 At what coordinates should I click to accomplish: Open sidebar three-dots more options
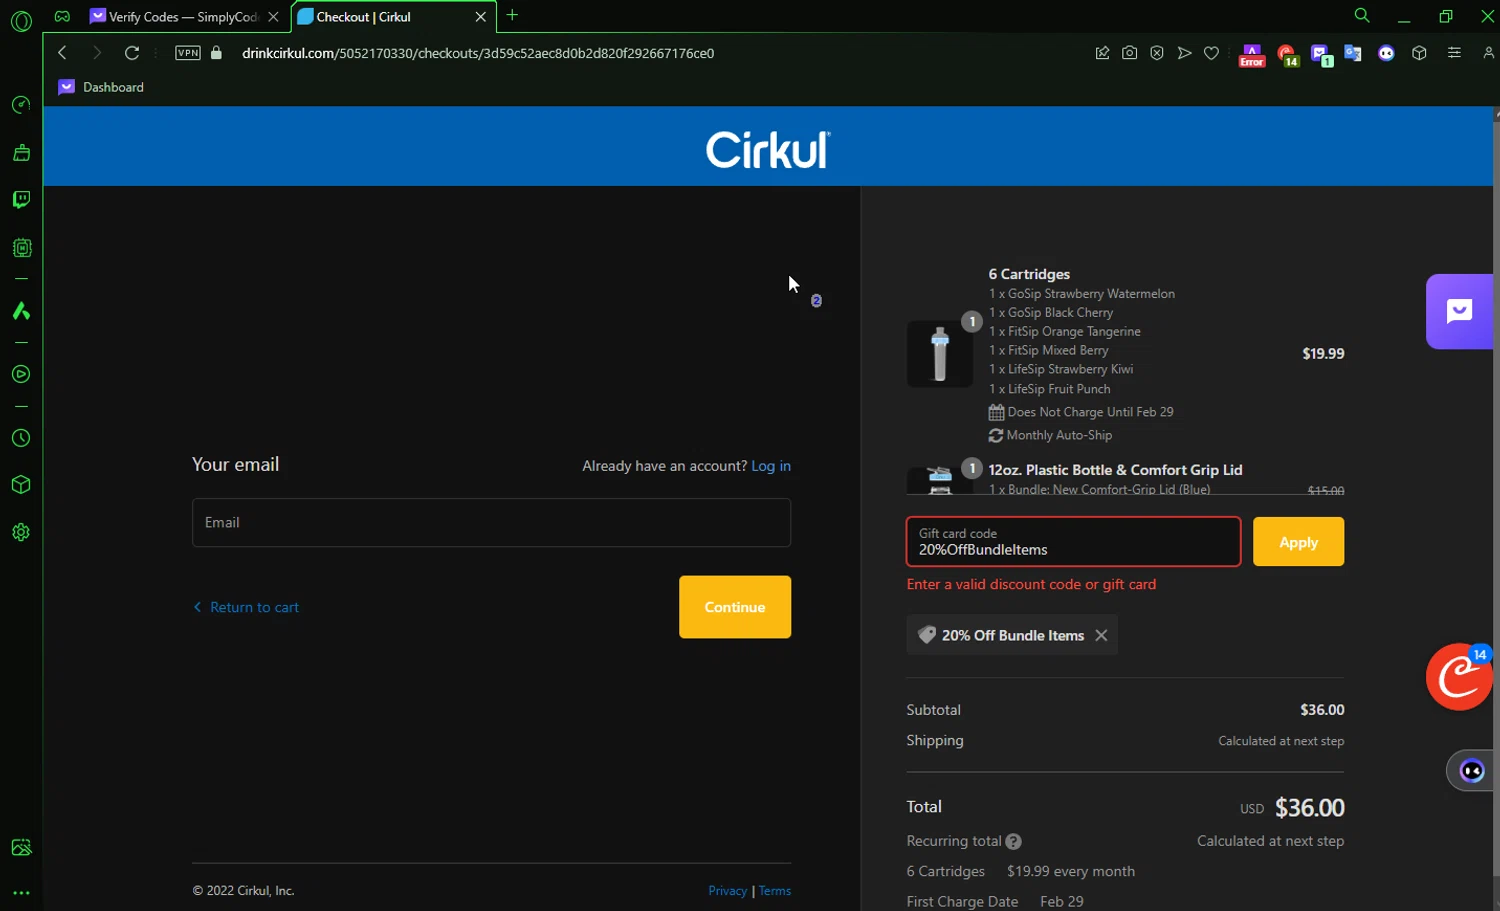click(21, 893)
